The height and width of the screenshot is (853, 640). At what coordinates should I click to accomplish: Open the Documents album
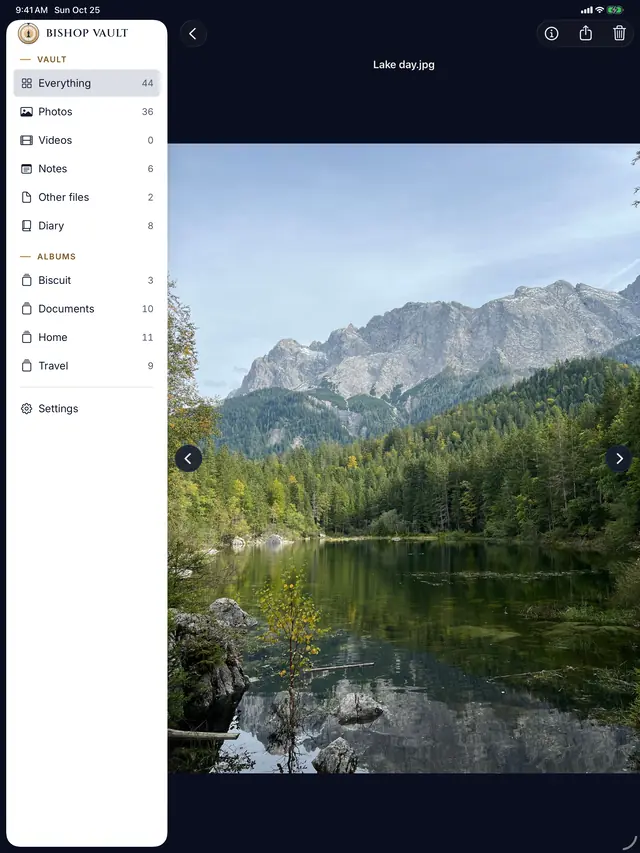click(x=87, y=308)
